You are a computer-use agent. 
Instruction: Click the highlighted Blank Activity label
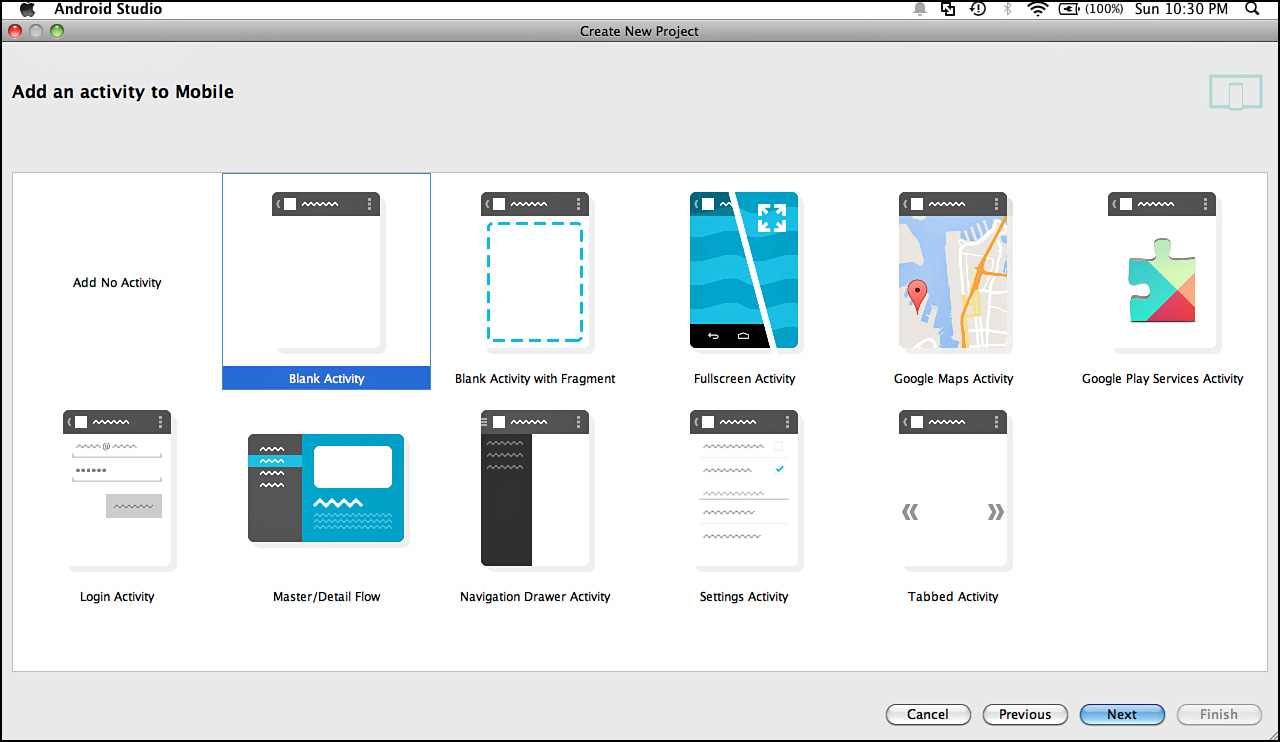point(327,379)
